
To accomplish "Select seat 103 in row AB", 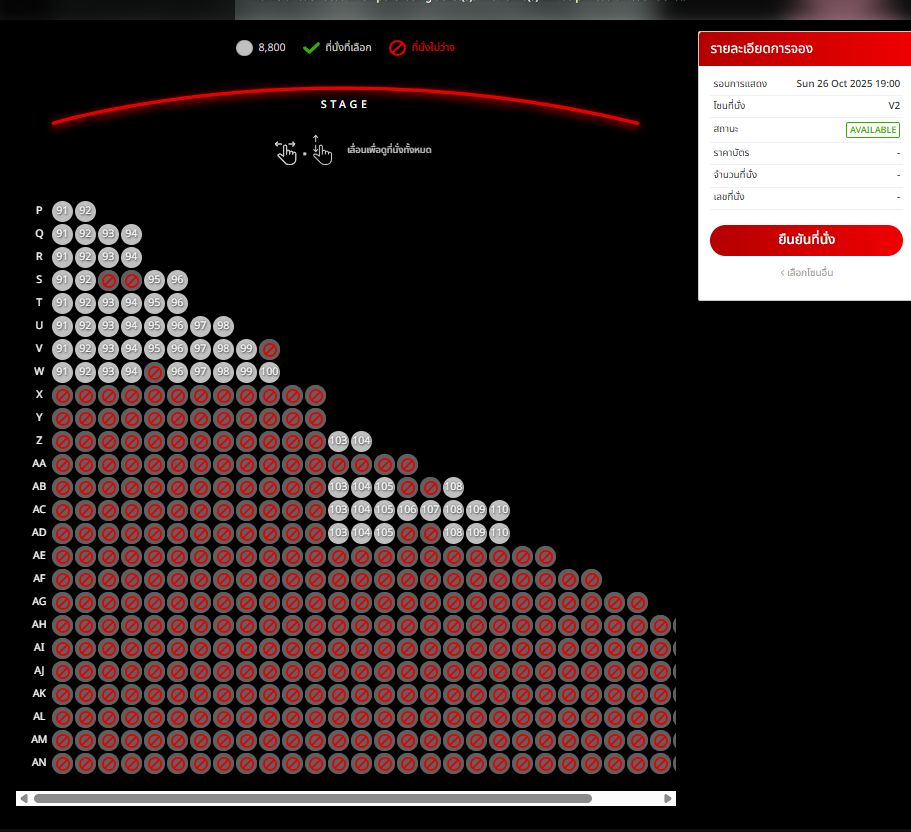I will point(338,487).
